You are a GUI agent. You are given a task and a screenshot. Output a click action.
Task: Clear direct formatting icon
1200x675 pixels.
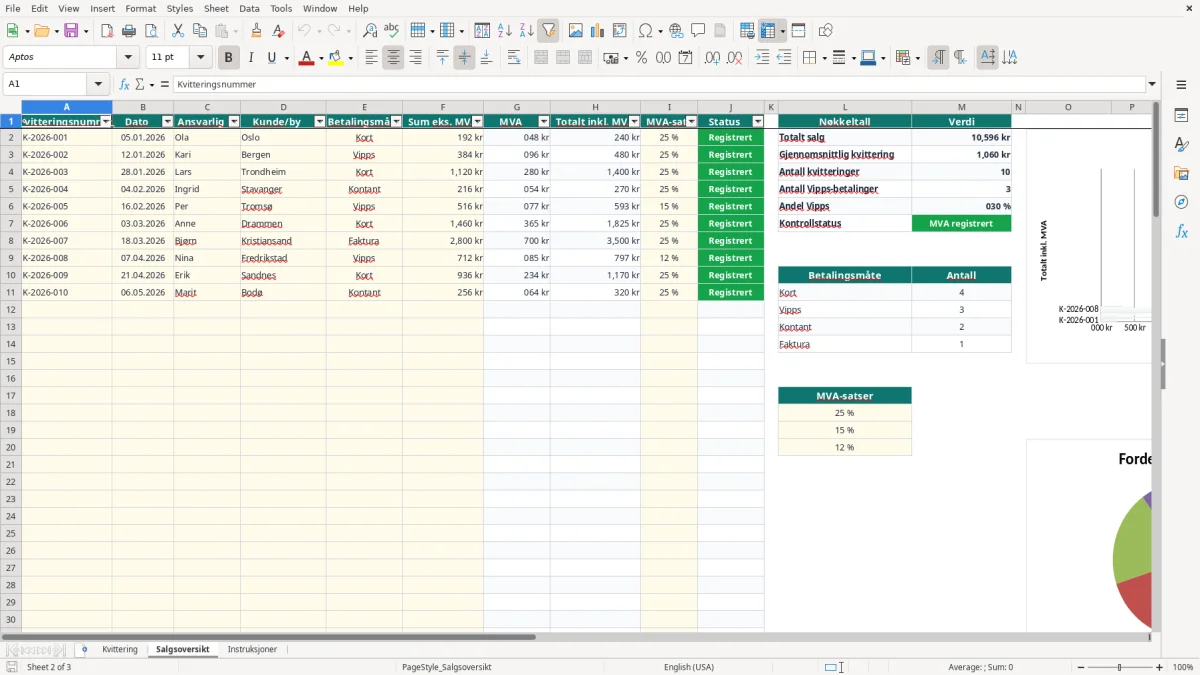point(278,31)
